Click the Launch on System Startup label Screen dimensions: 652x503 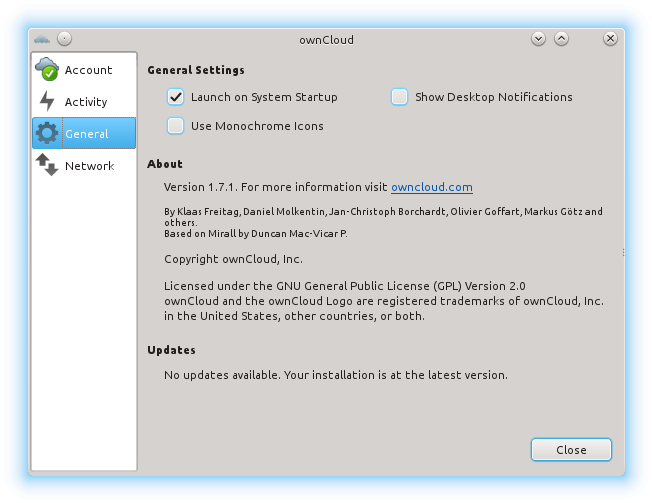pyautogui.click(x=264, y=97)
